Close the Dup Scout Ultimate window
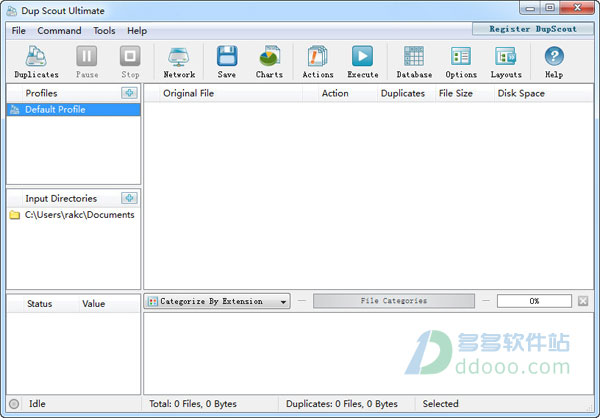Image resolution: width=600 pixels, height=418 pixels. click(577, 8)
